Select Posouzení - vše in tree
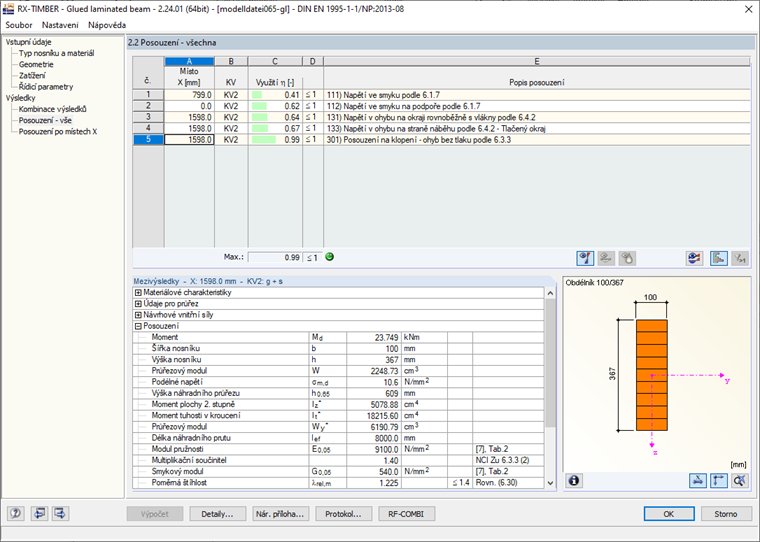Viewport: 760px width, 542px height. coord(45,120)
